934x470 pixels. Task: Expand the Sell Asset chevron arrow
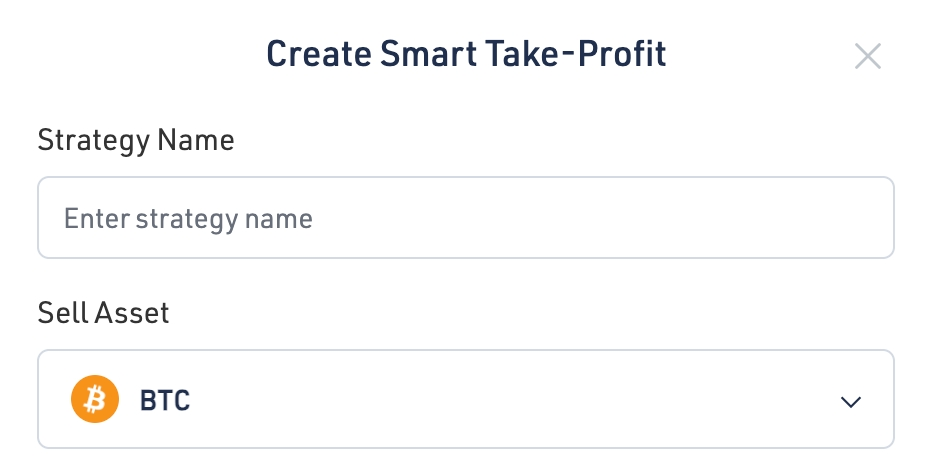click(x=851, y=402)
